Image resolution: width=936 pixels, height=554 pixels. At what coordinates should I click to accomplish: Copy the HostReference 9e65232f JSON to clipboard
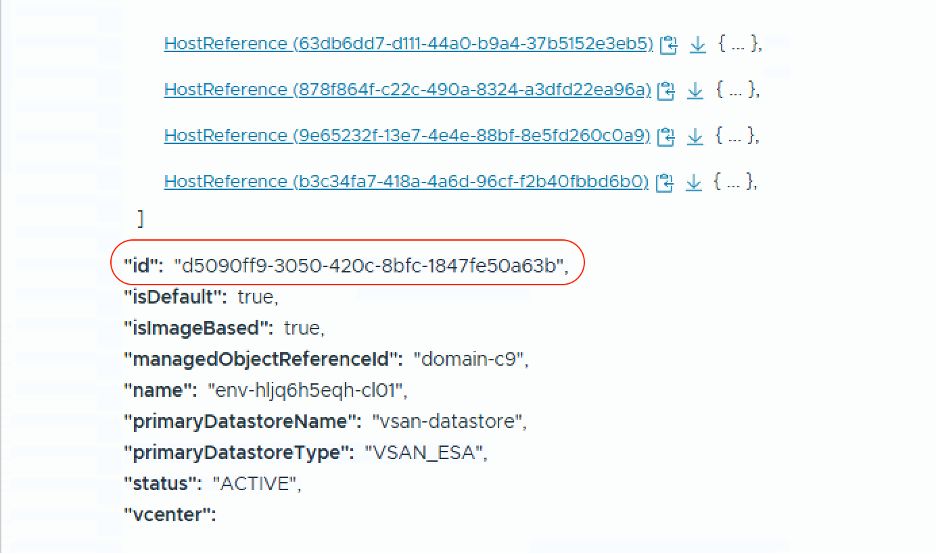pos(667,136)
